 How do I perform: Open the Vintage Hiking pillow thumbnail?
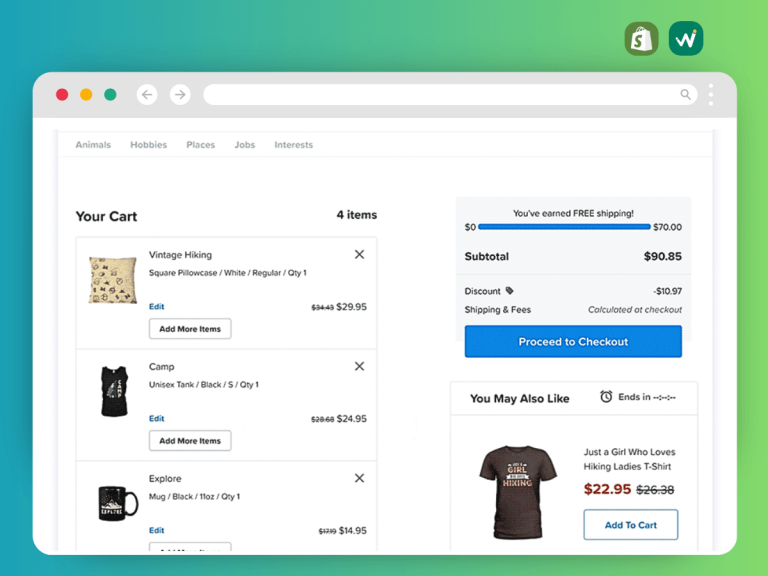tap(113, 280)
